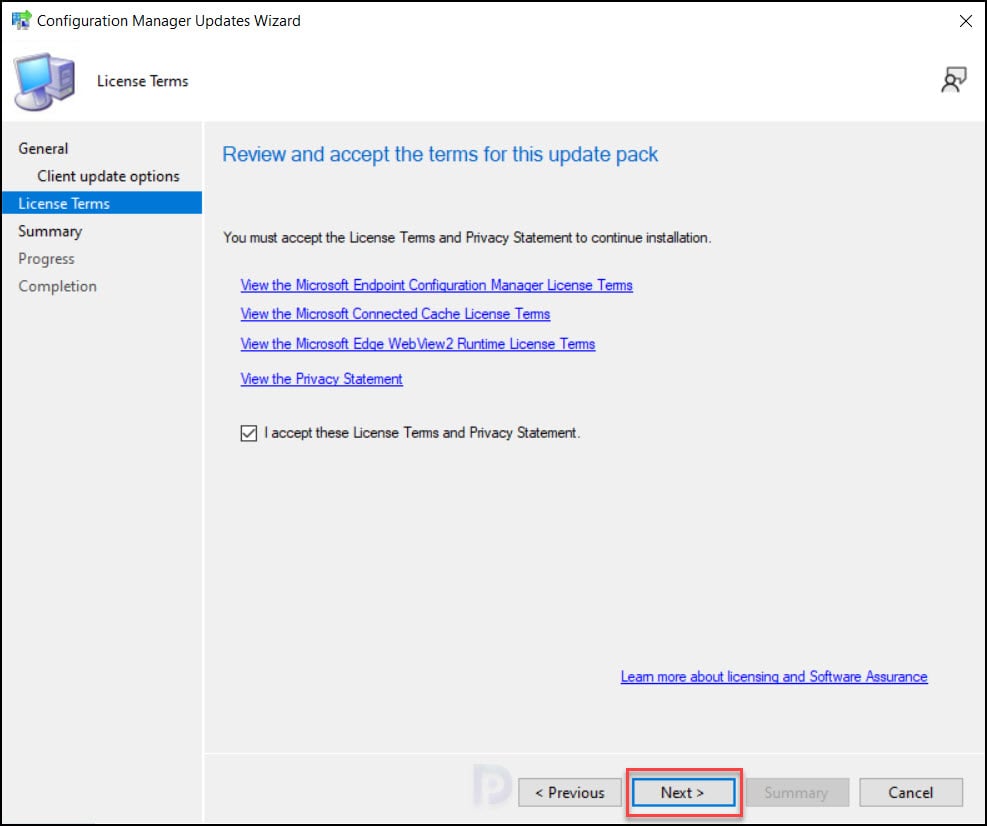
Task: Close the Configuration Manager Updates Wizard window
Action: [x=966, y=21]
